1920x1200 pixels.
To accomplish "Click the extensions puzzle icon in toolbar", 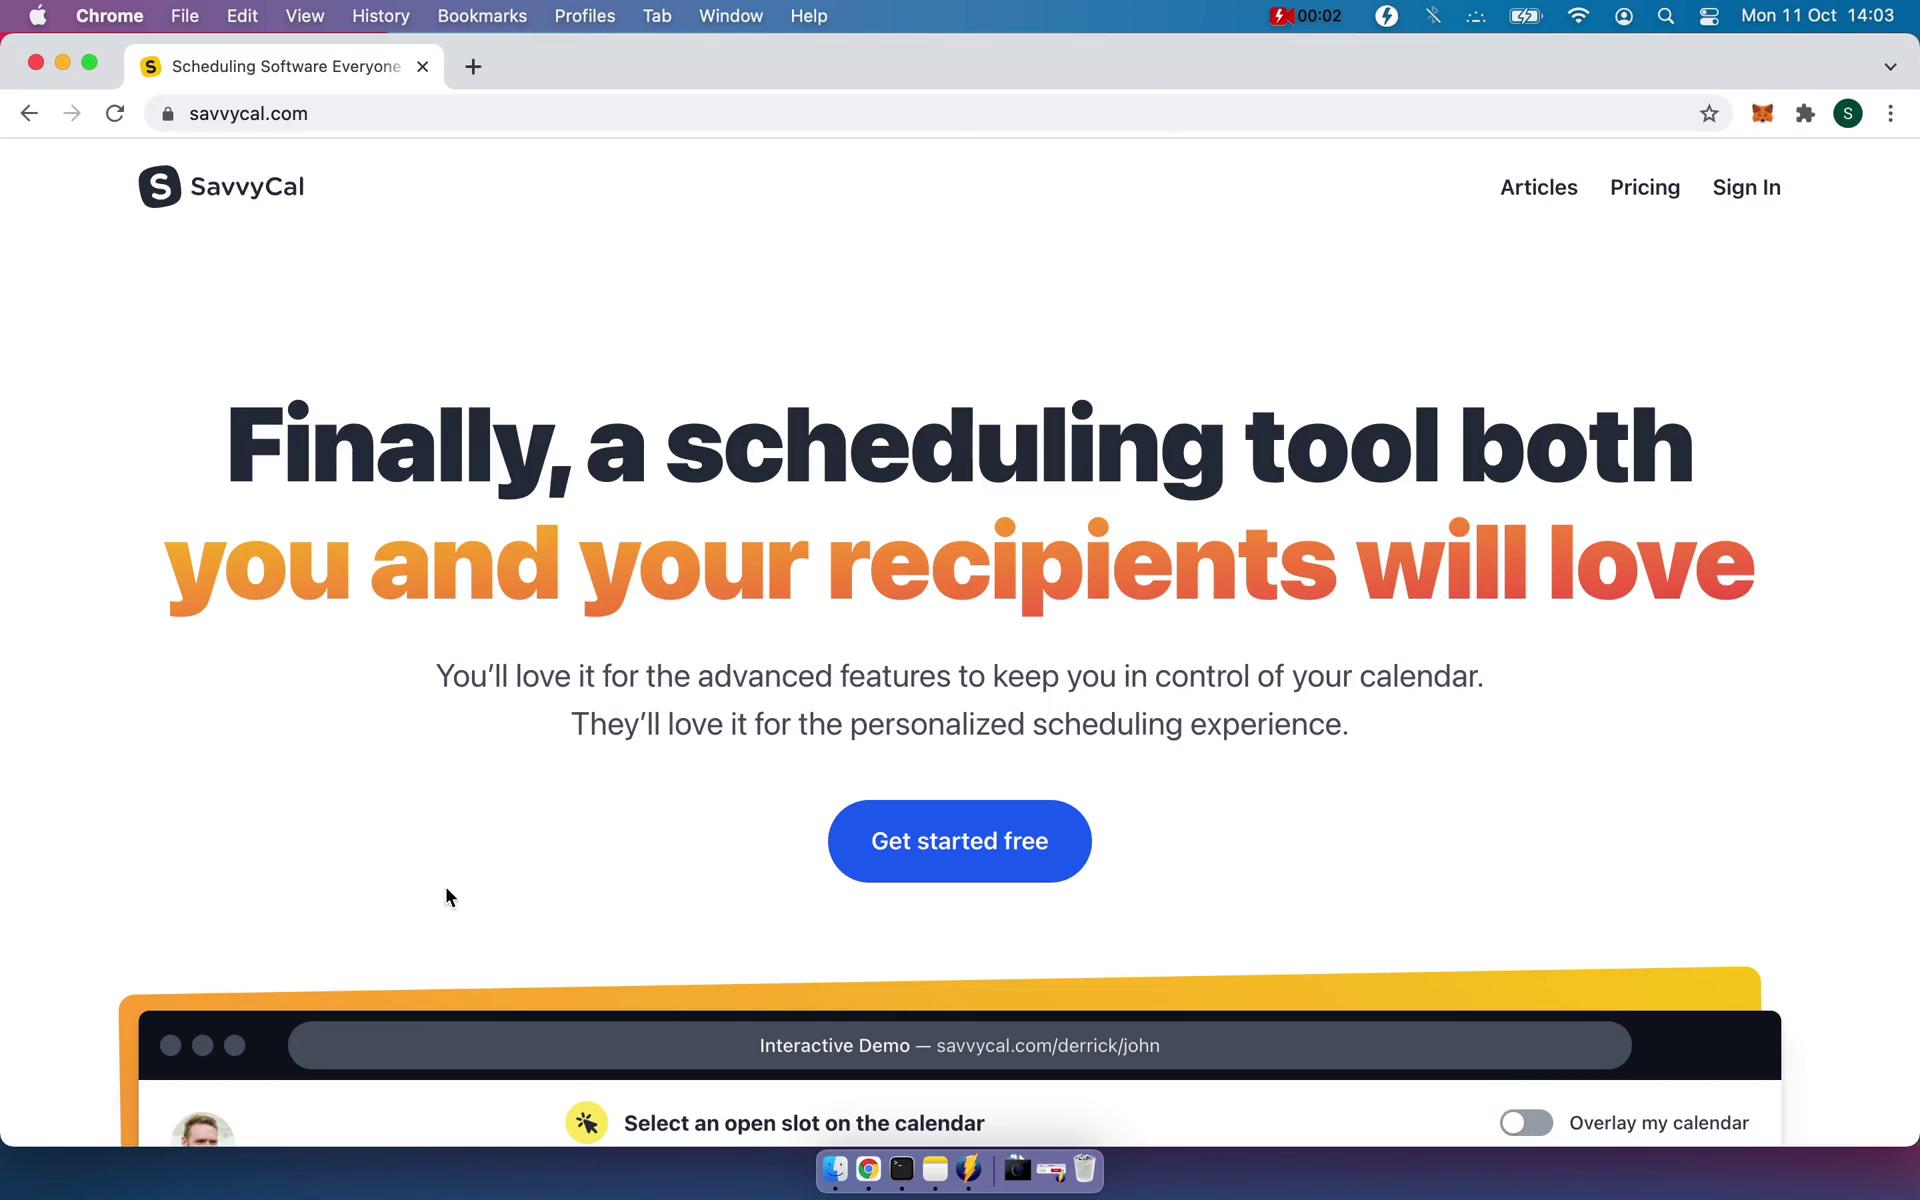I will click(1805, 113).
